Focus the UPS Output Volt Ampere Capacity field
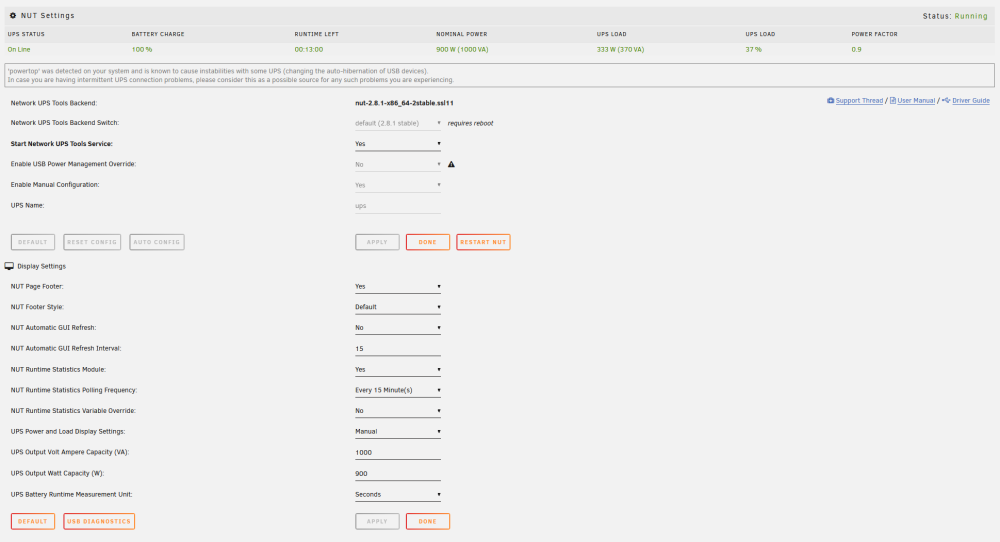This screenshot has width=1000, height=542. [x=398, y=453]
